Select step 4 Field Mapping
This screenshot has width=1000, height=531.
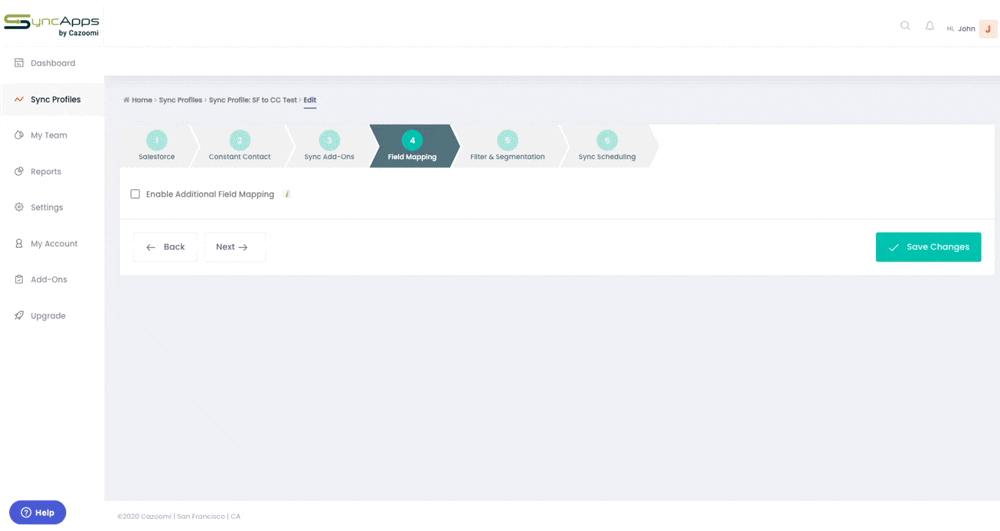coord(412,146)
